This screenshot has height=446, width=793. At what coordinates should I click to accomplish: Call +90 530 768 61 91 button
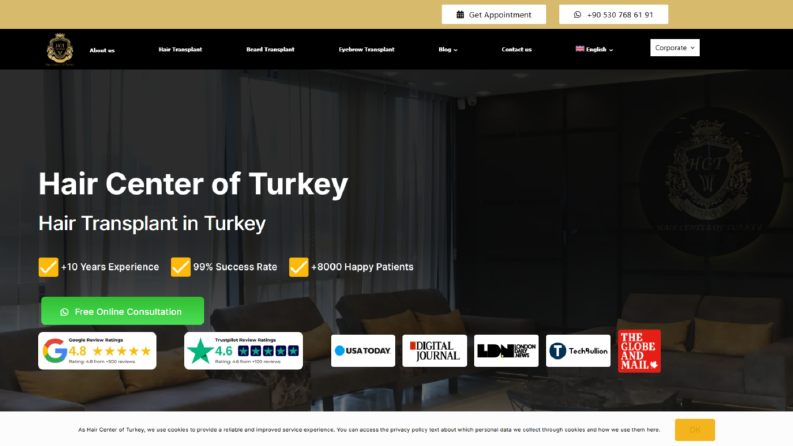tap(613, 15)
